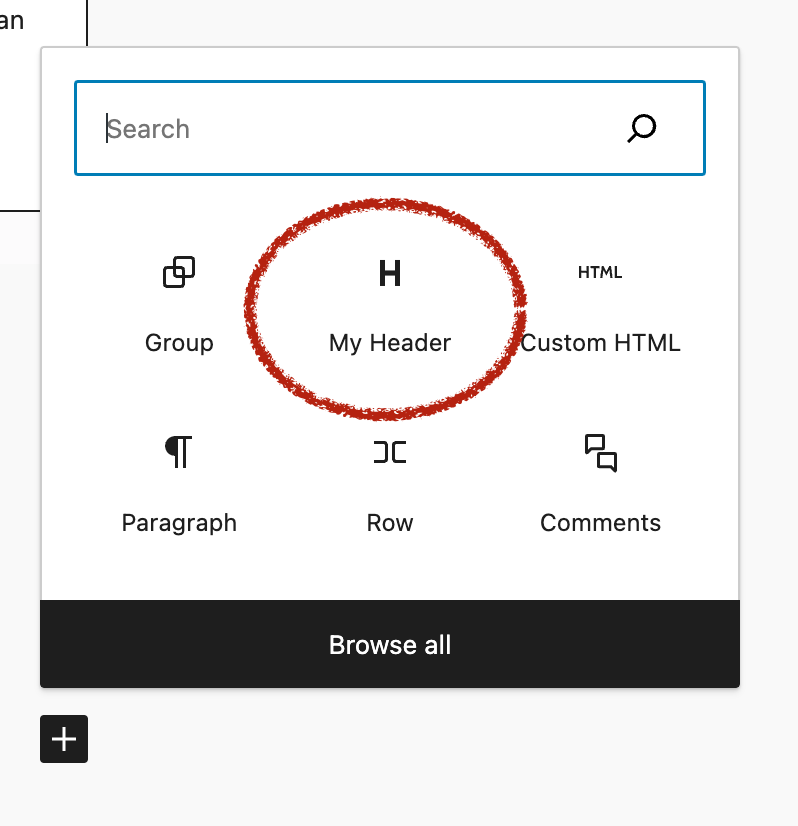The height and width of the screenshot is (826, 798).
Task: Choose the Comments text label
Action: coord(601,523)
